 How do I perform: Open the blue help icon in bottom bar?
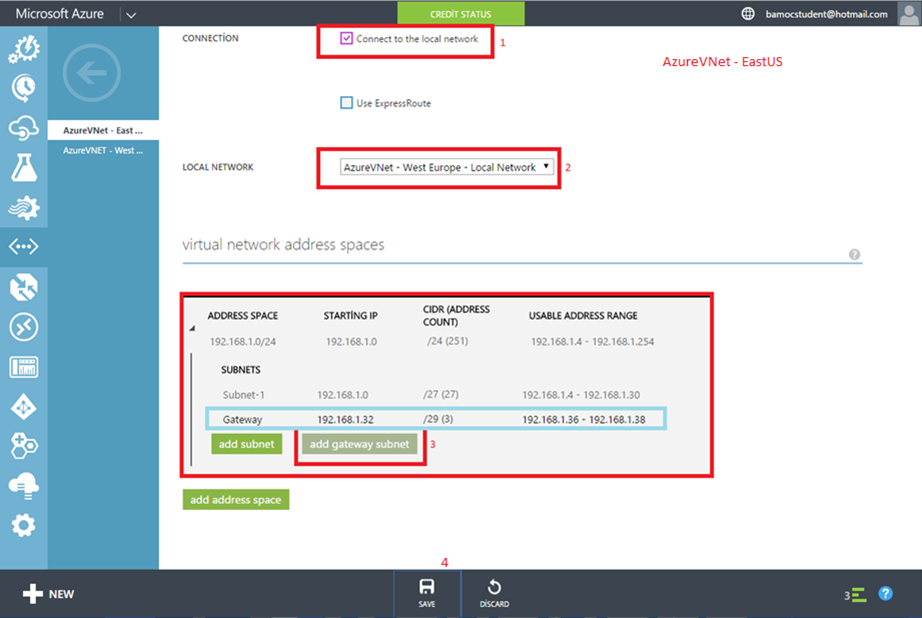pyautogui.click(x=885, y=594)
